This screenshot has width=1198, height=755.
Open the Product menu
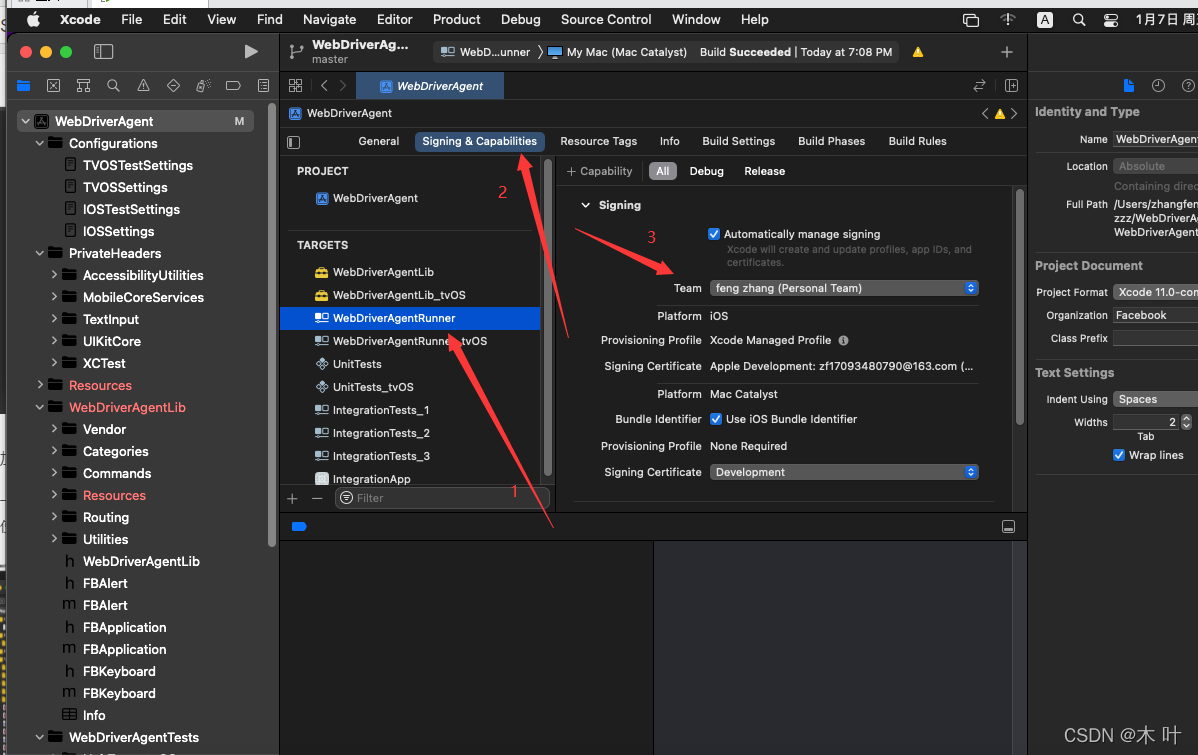tap(456, 19)
